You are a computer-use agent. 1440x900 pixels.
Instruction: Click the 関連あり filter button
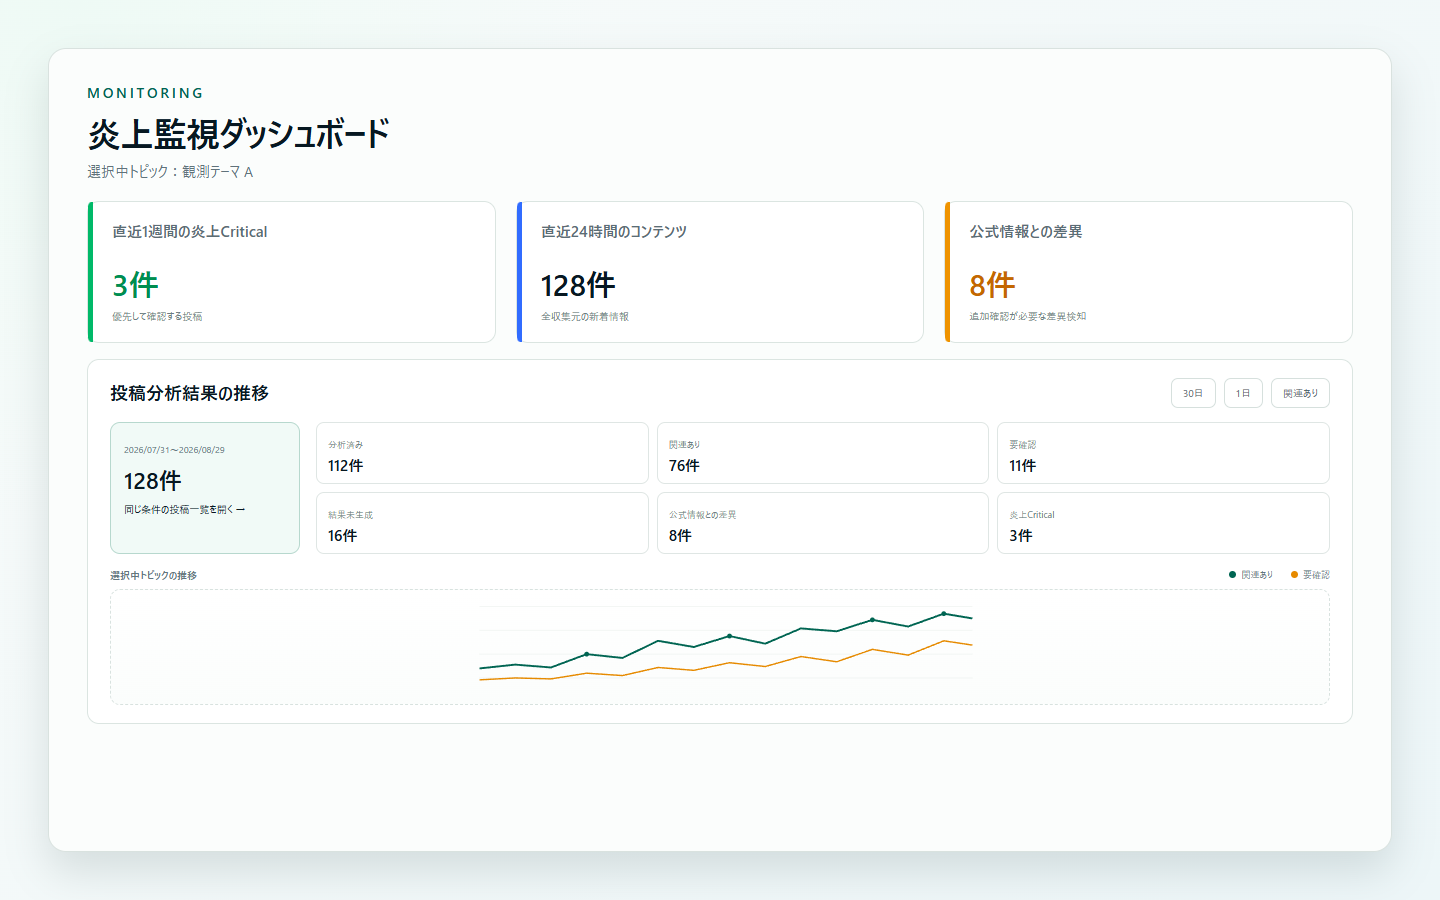(x=1300, y=393)
